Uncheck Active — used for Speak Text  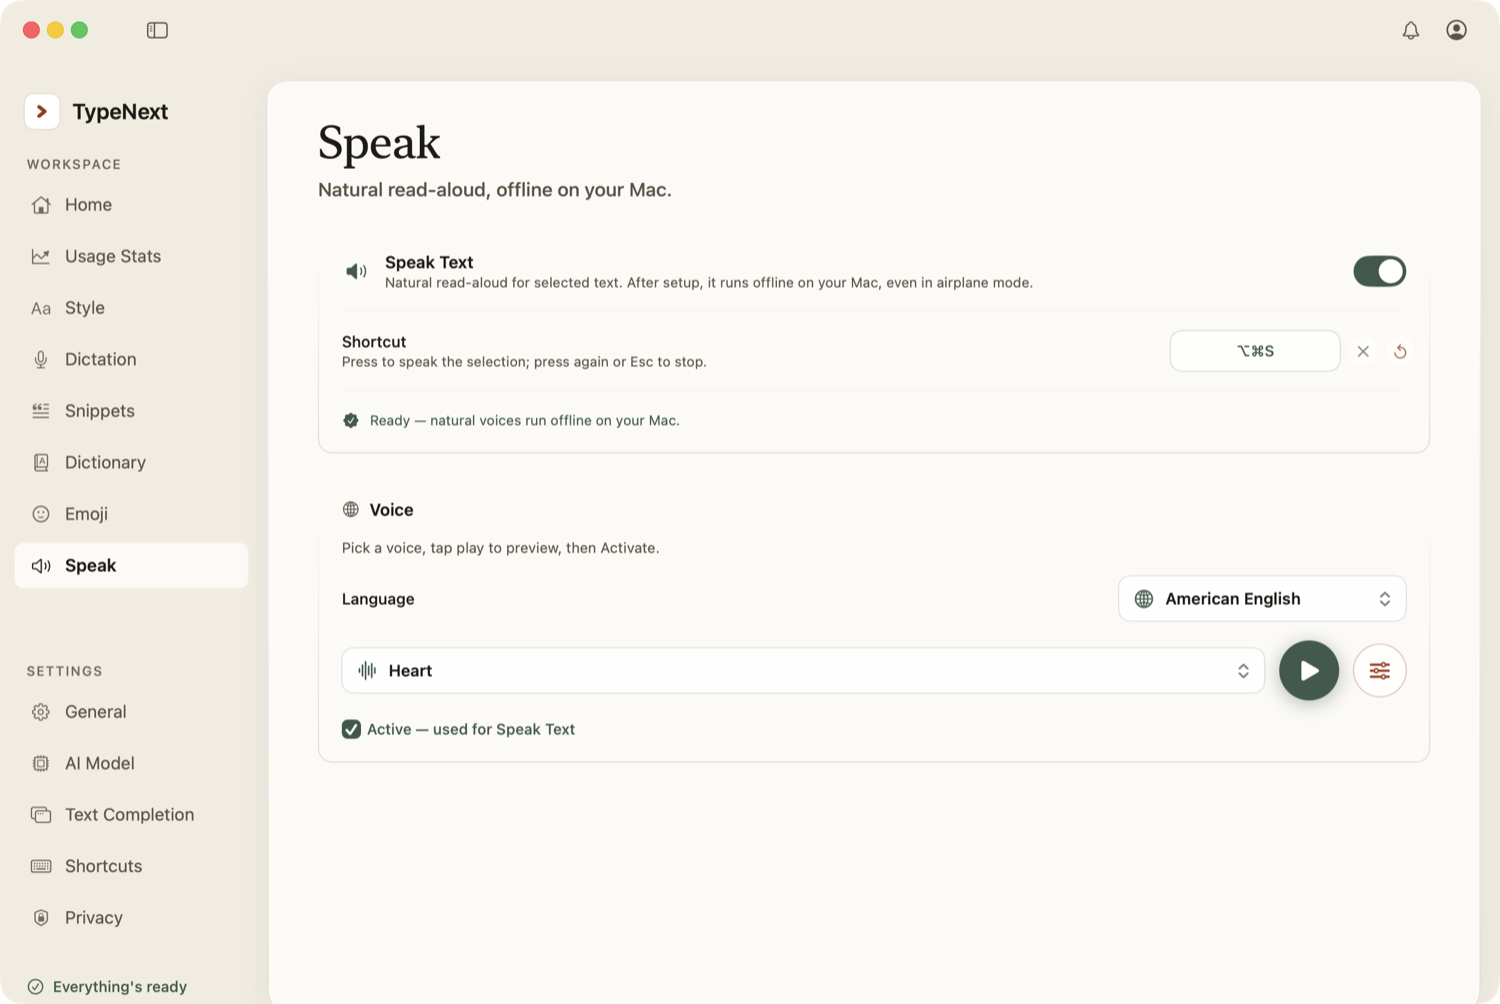351,729
